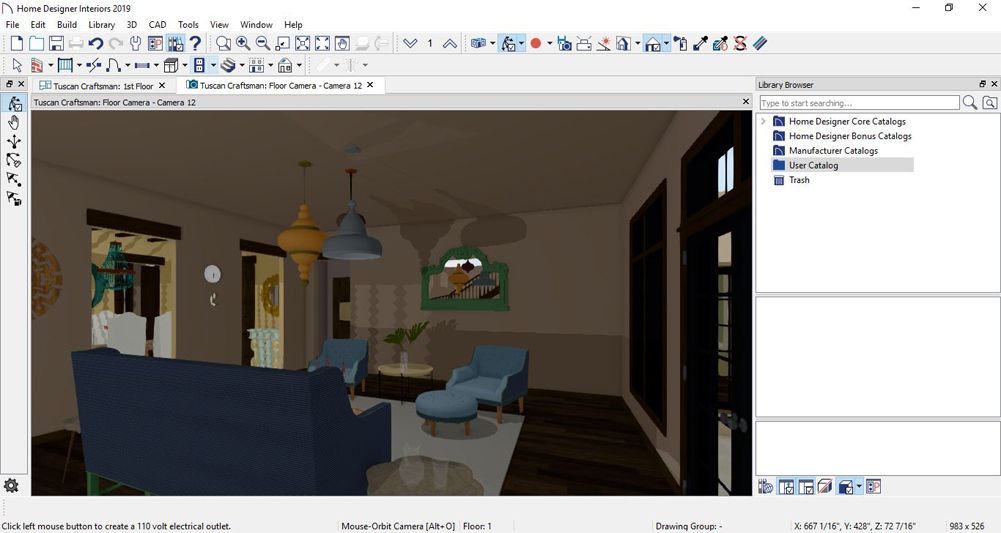Image resolution: width=1001 pixels, height=533 pixels.
Task: Select the Mouse-Pan Camera hand tool
Action: click(x=13, y=123)
